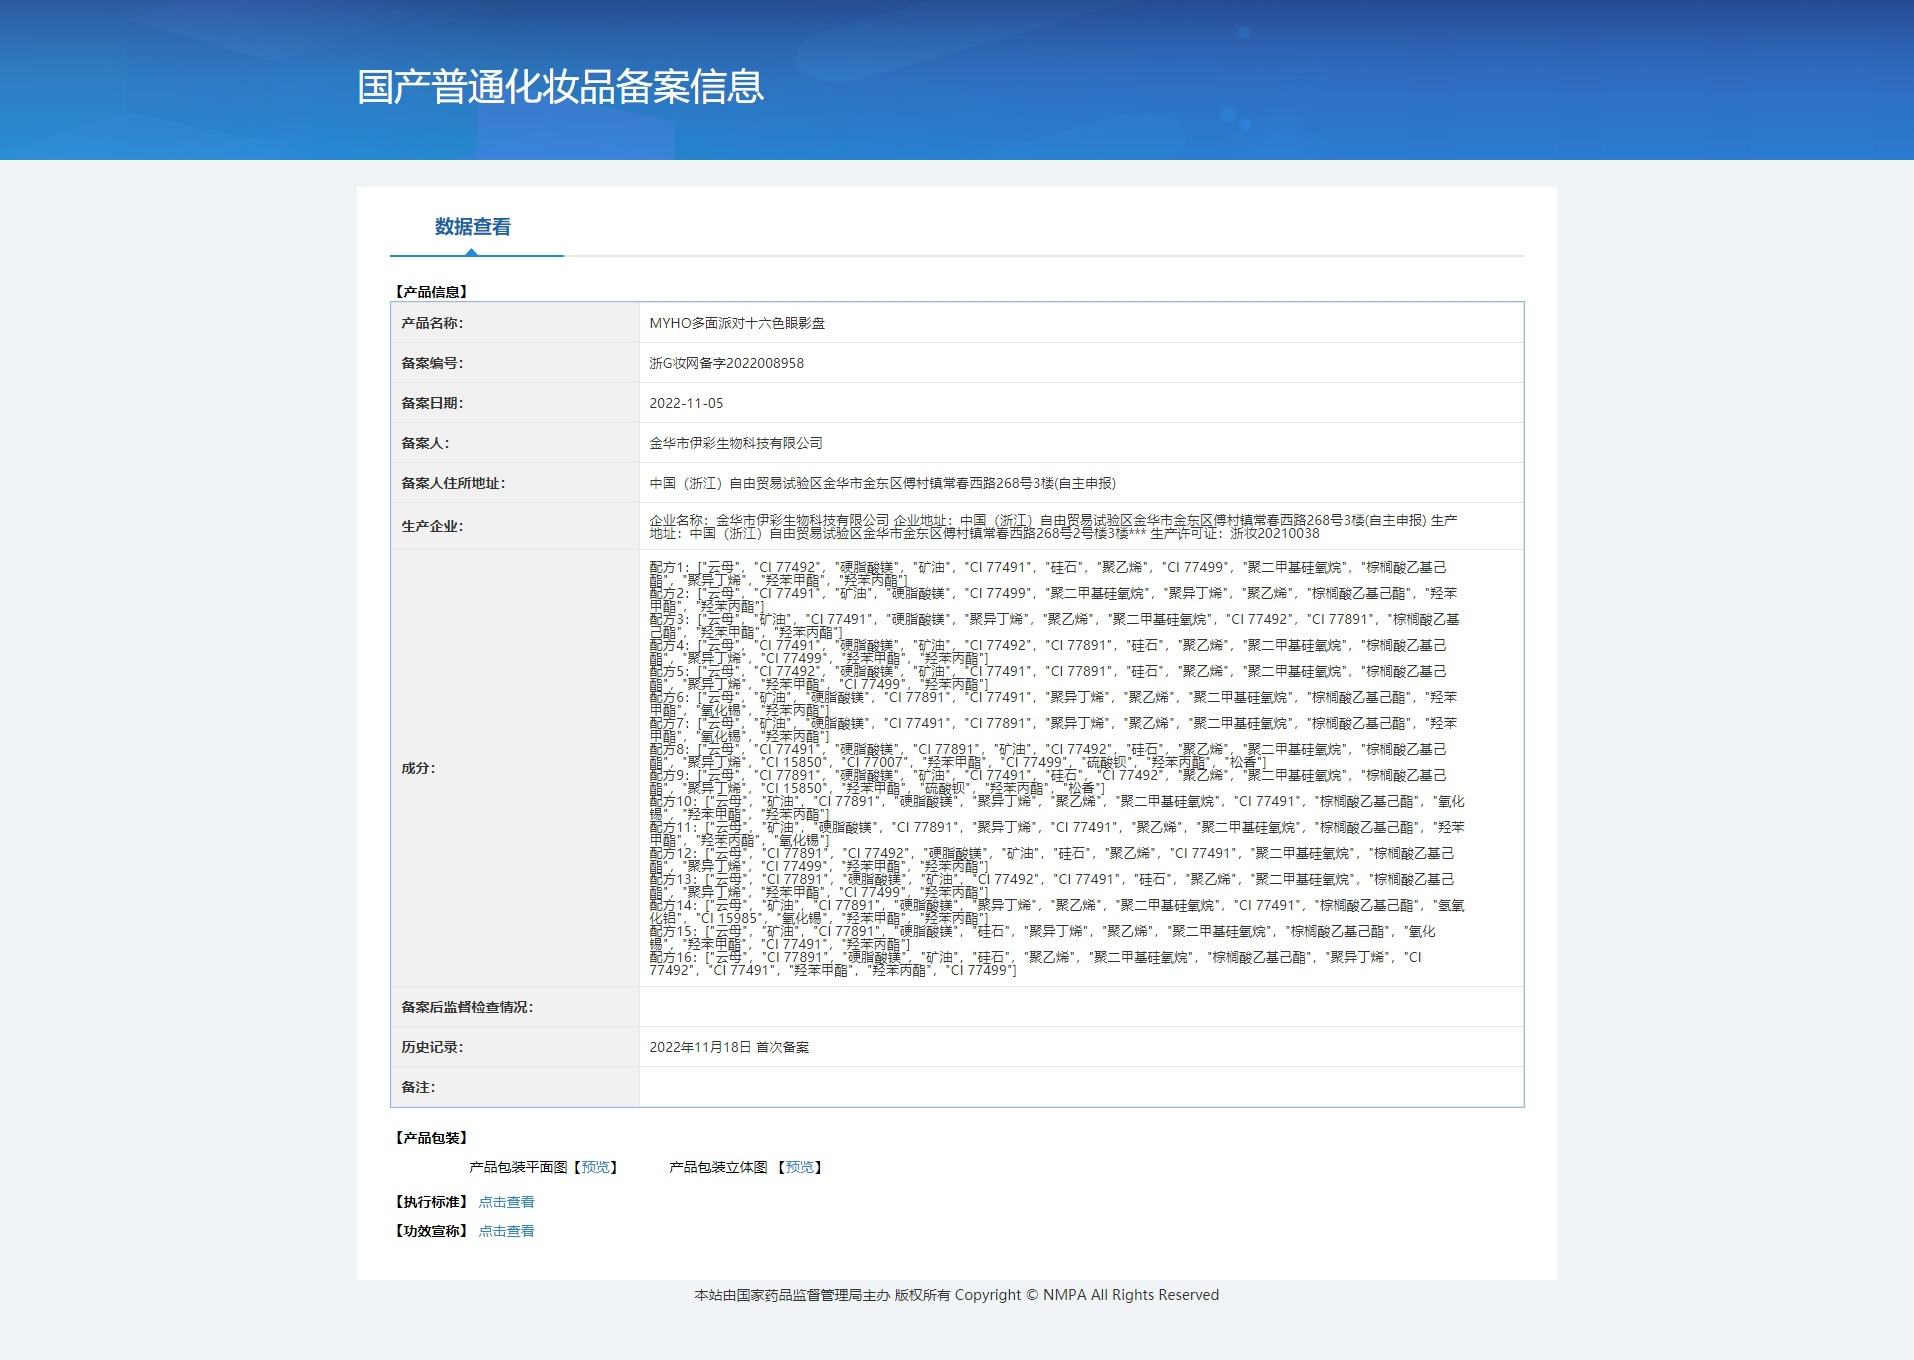1914x1360 pixels.
Task: Click the 配方16 ingredient line
Action: point(1036,964)
